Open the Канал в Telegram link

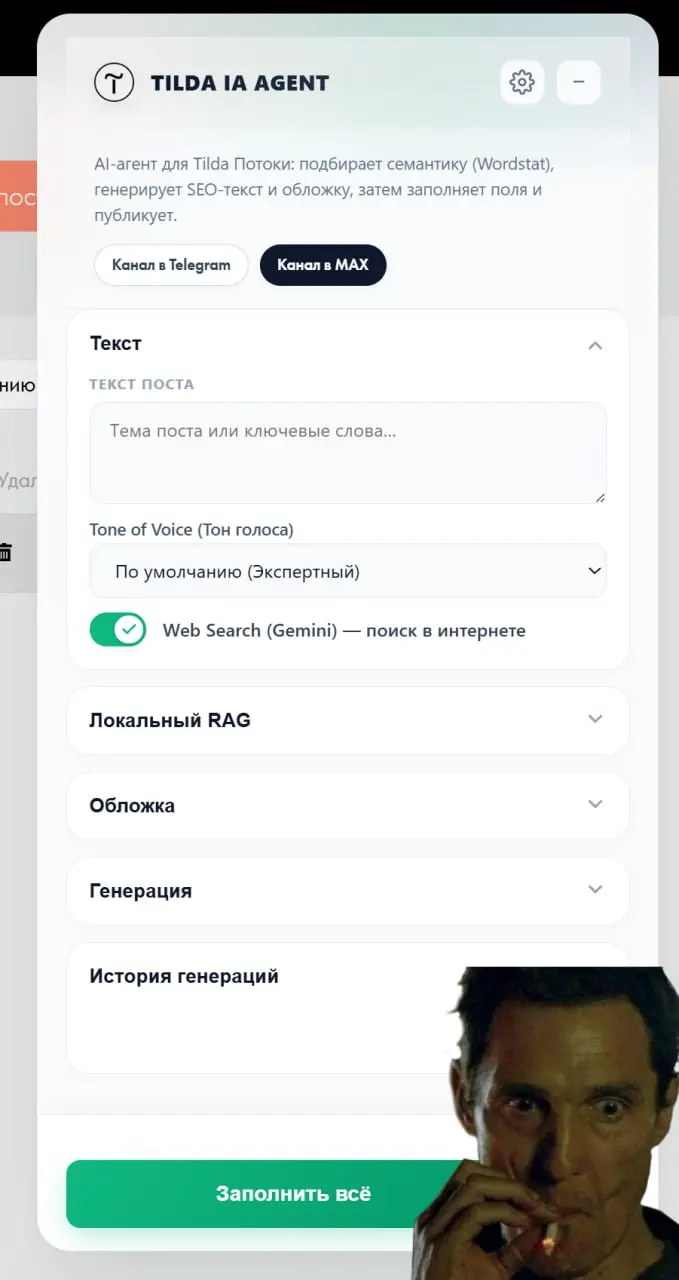tap(170, 265)
